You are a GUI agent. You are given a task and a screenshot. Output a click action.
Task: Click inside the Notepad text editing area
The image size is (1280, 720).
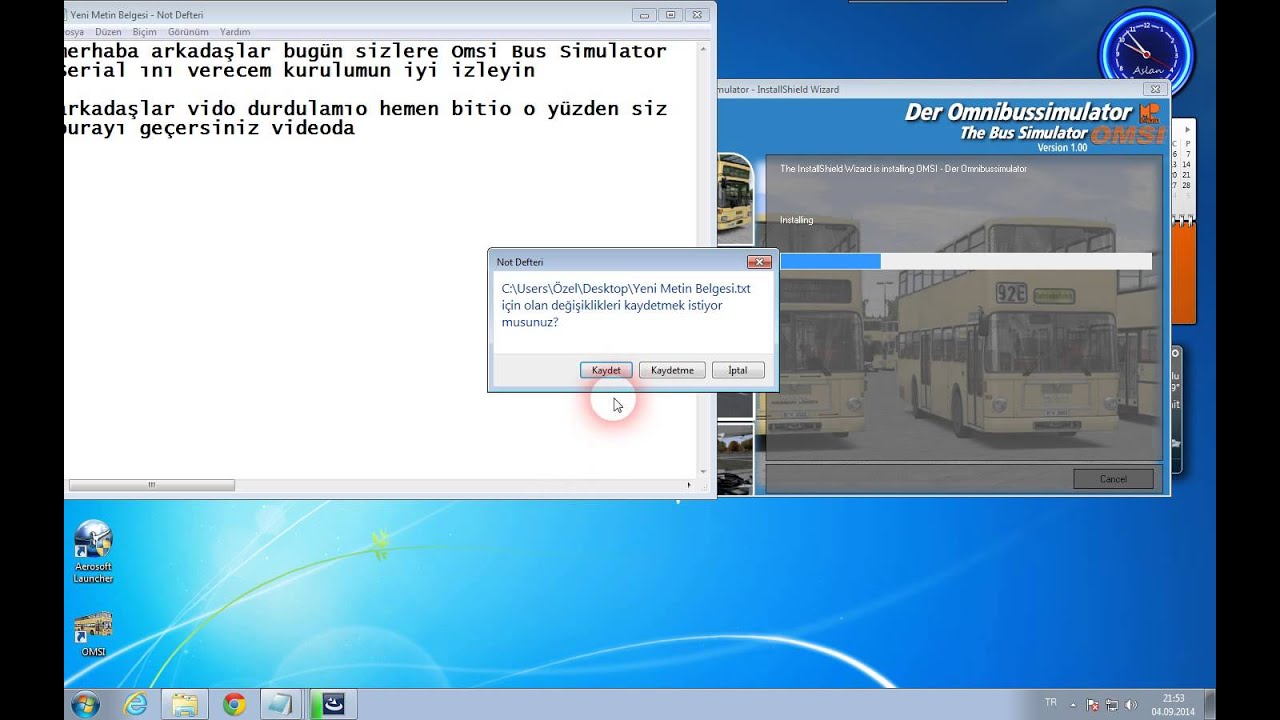[380, 258]
